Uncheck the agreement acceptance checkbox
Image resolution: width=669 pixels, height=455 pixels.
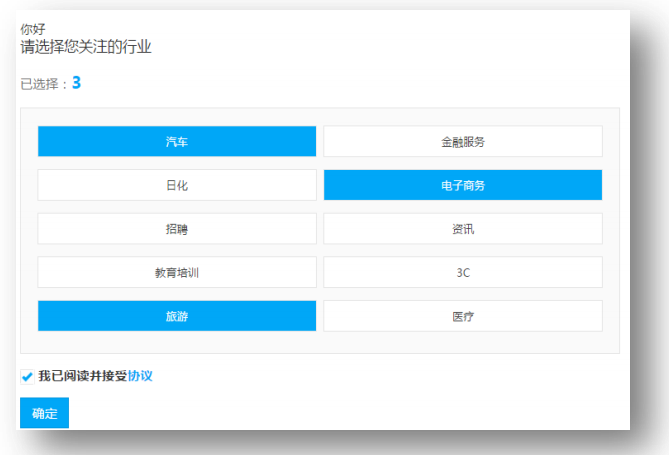click(27, 377)
